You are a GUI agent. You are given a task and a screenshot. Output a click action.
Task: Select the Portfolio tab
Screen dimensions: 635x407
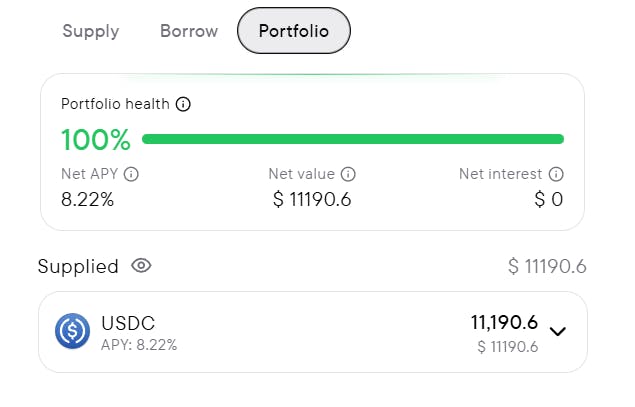(294, 31)
